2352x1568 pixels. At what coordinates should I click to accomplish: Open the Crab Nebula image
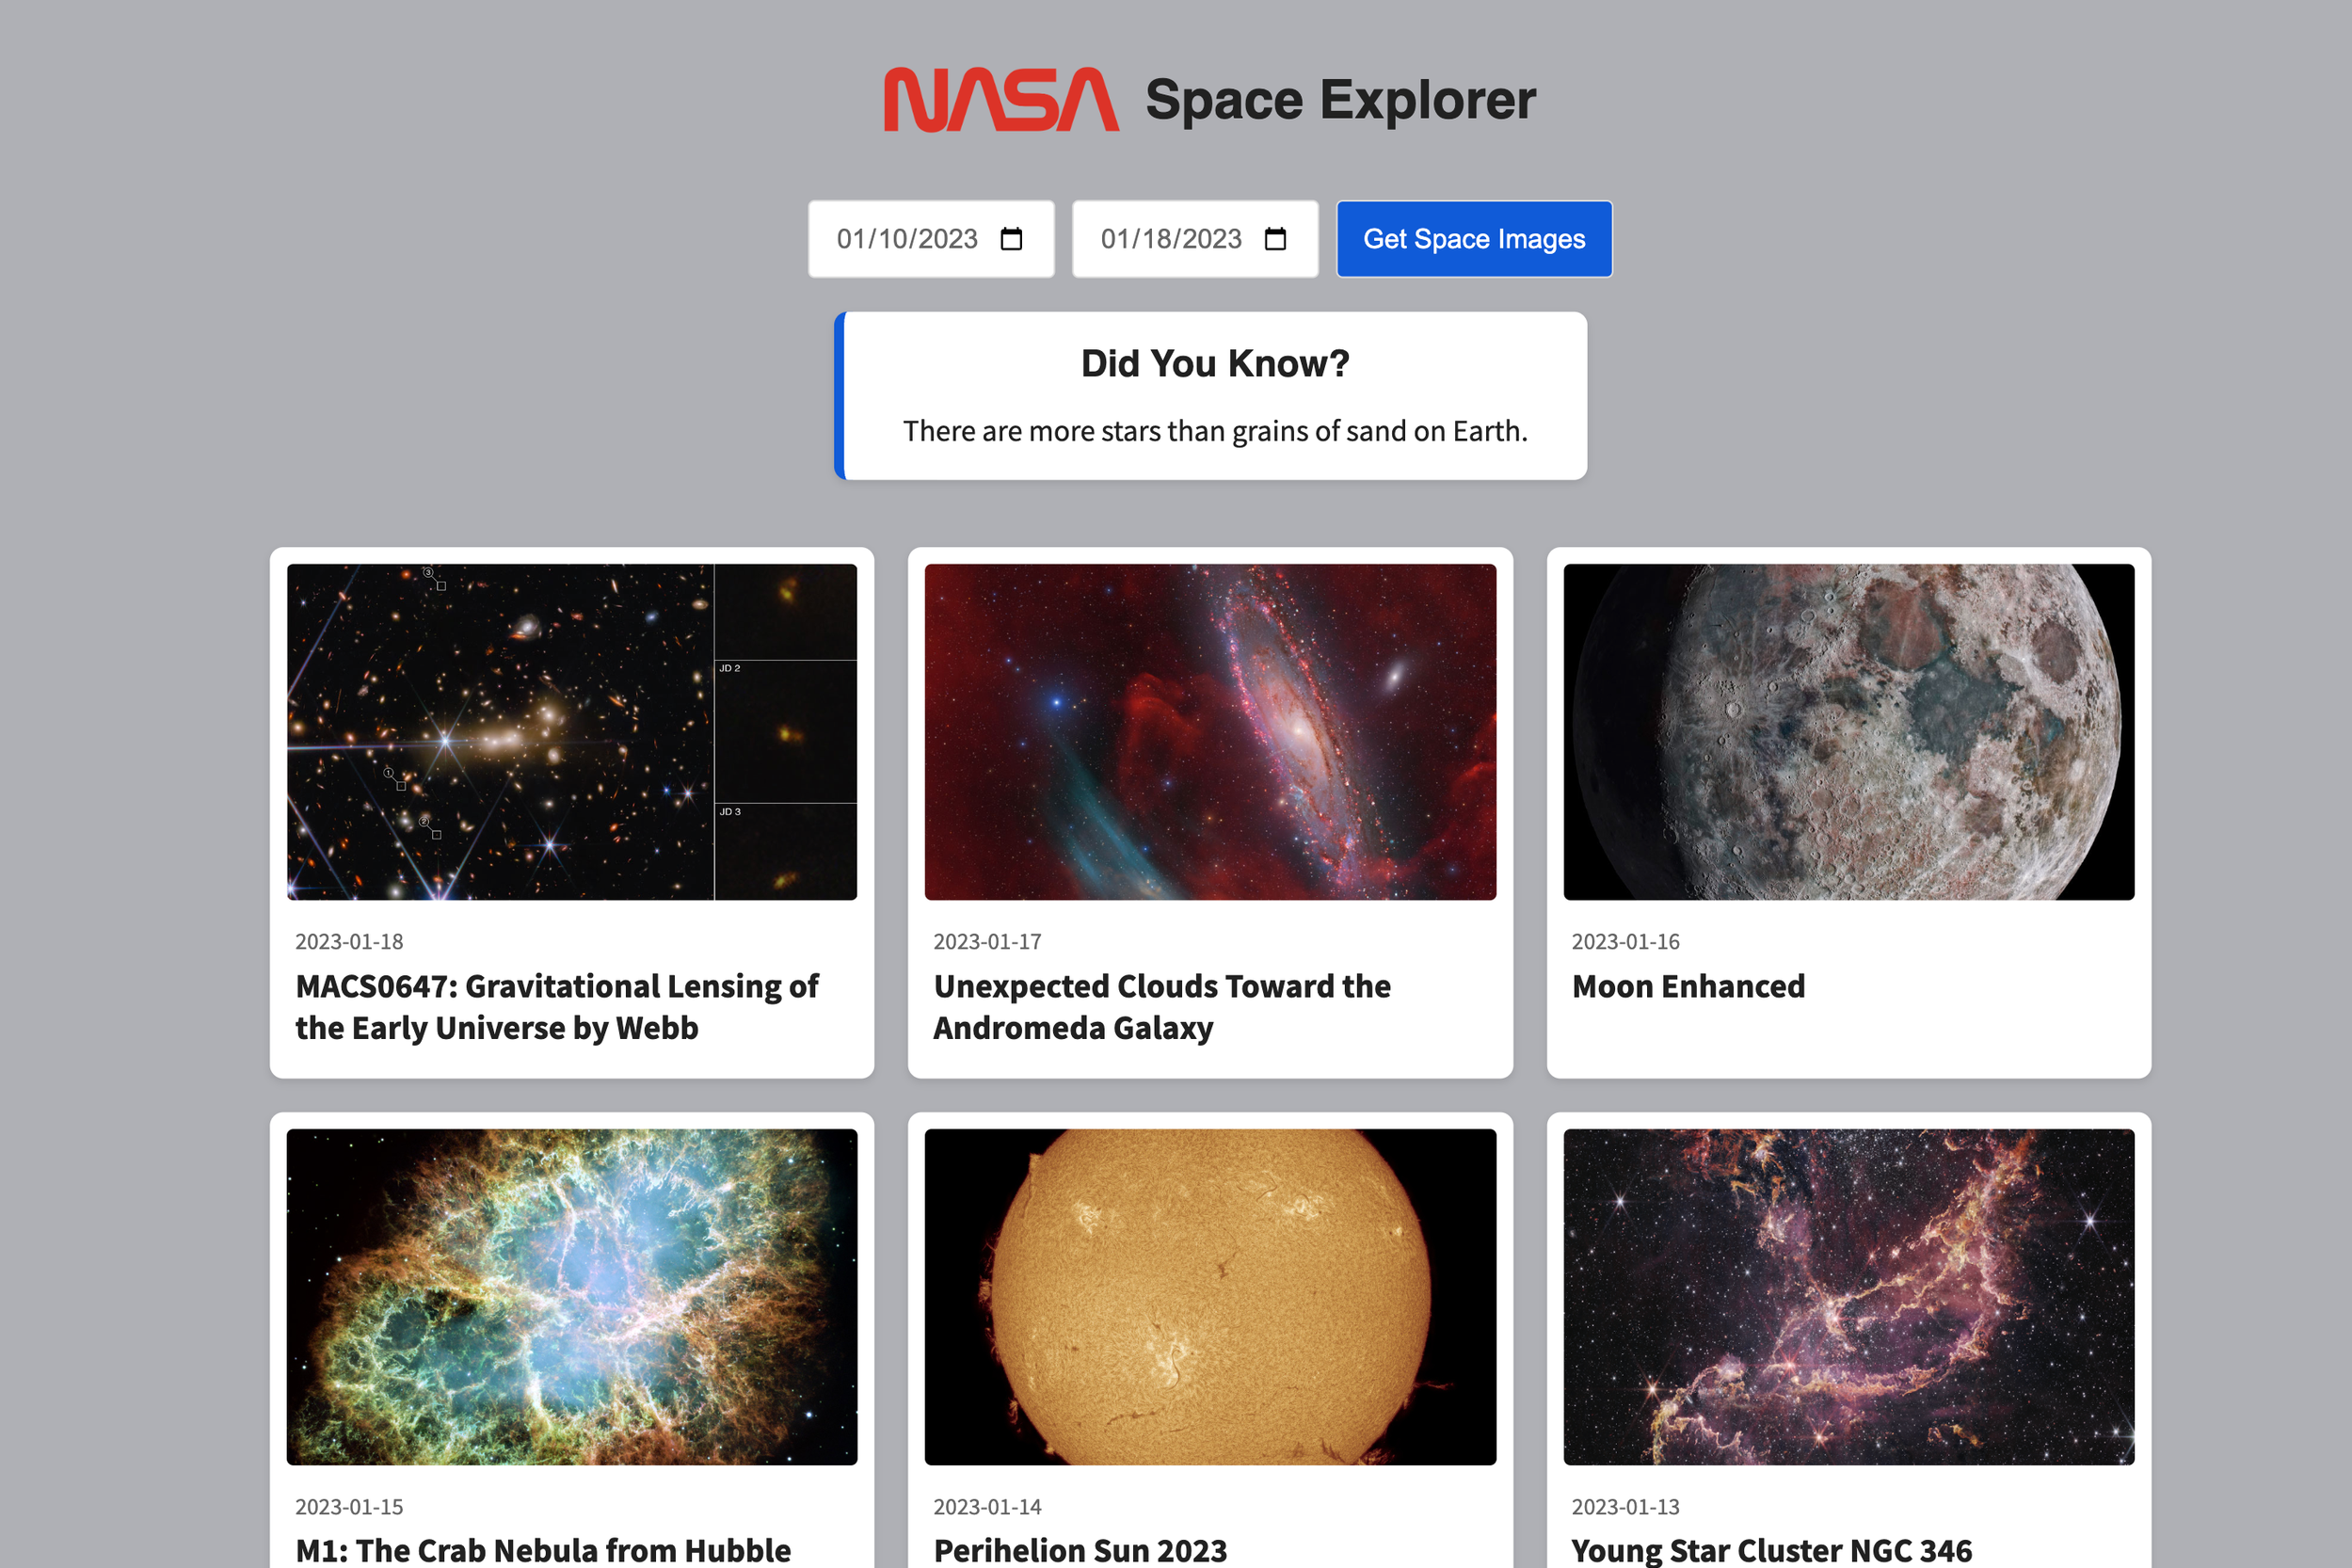point(572,1297)
